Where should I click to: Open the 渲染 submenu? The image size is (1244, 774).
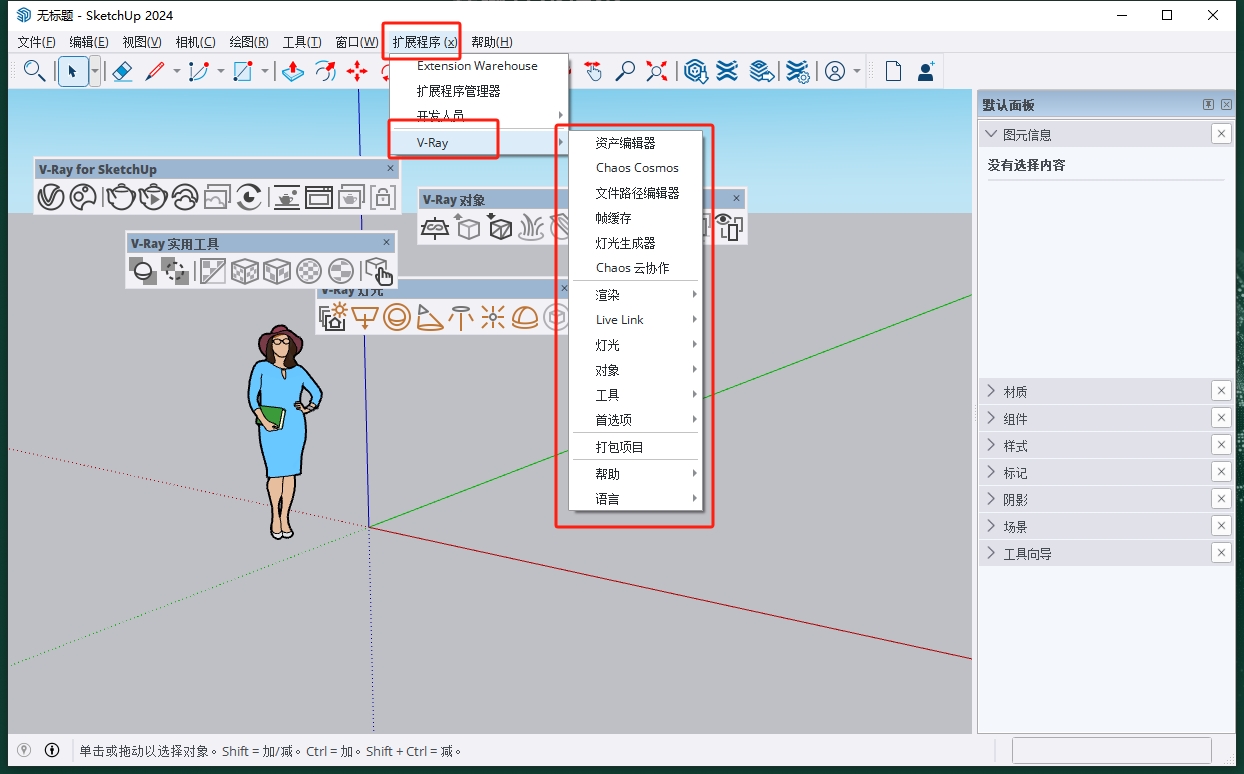pyautogui.click(x=636, y=295)
